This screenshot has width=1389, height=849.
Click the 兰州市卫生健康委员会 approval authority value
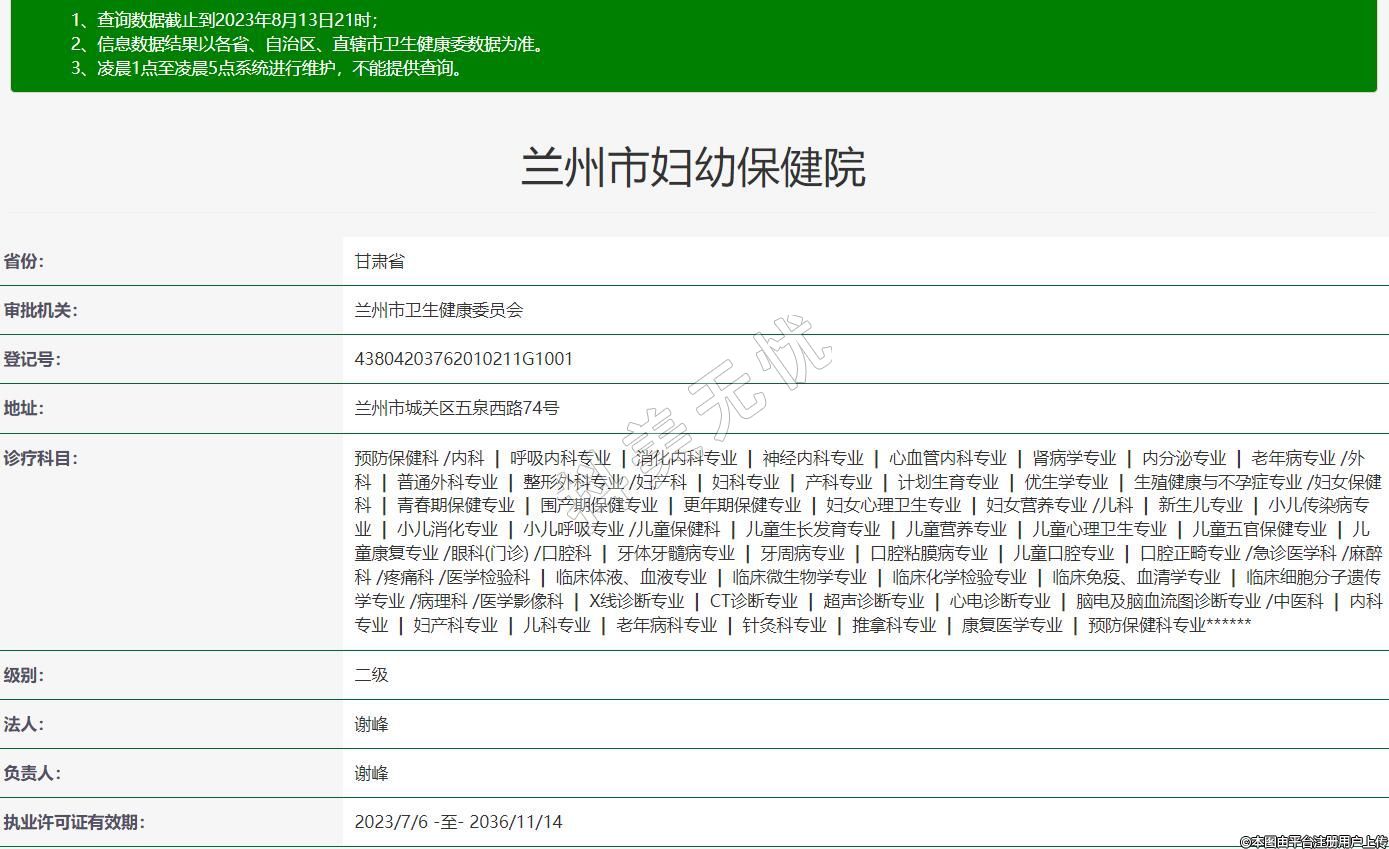(x=438, y=310)
